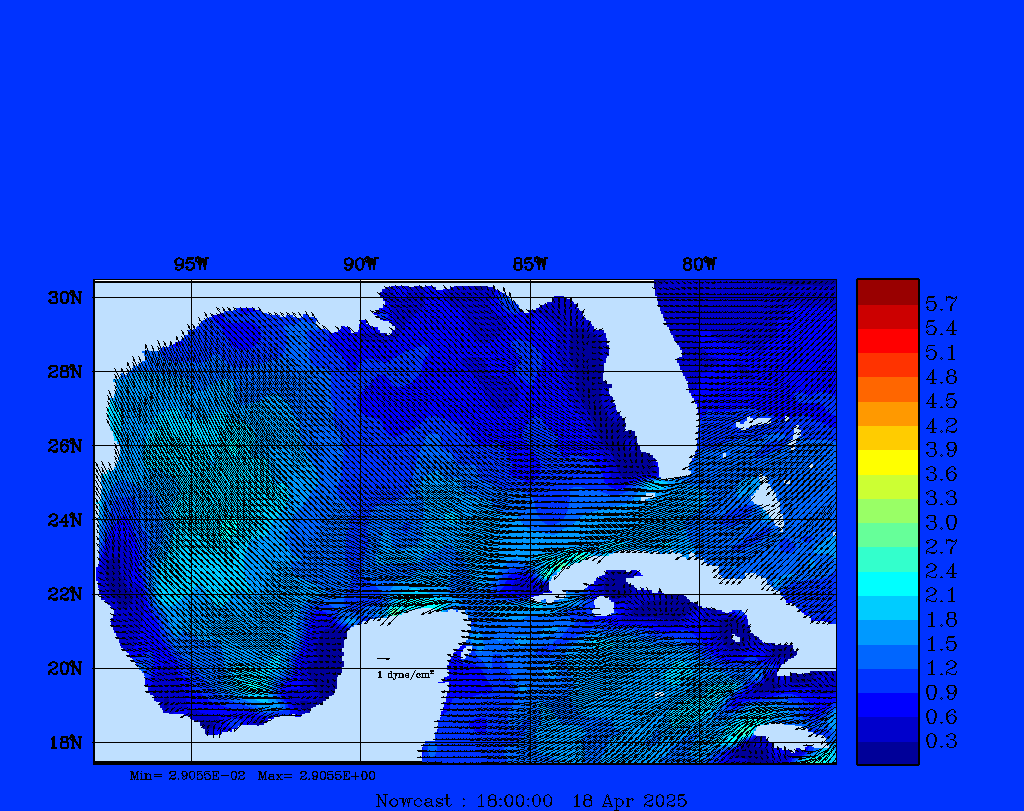This screenshot has width=1024, height=811.
Task: Click the 1 dyne/cm² scale arrow
Action: point(383,659)
